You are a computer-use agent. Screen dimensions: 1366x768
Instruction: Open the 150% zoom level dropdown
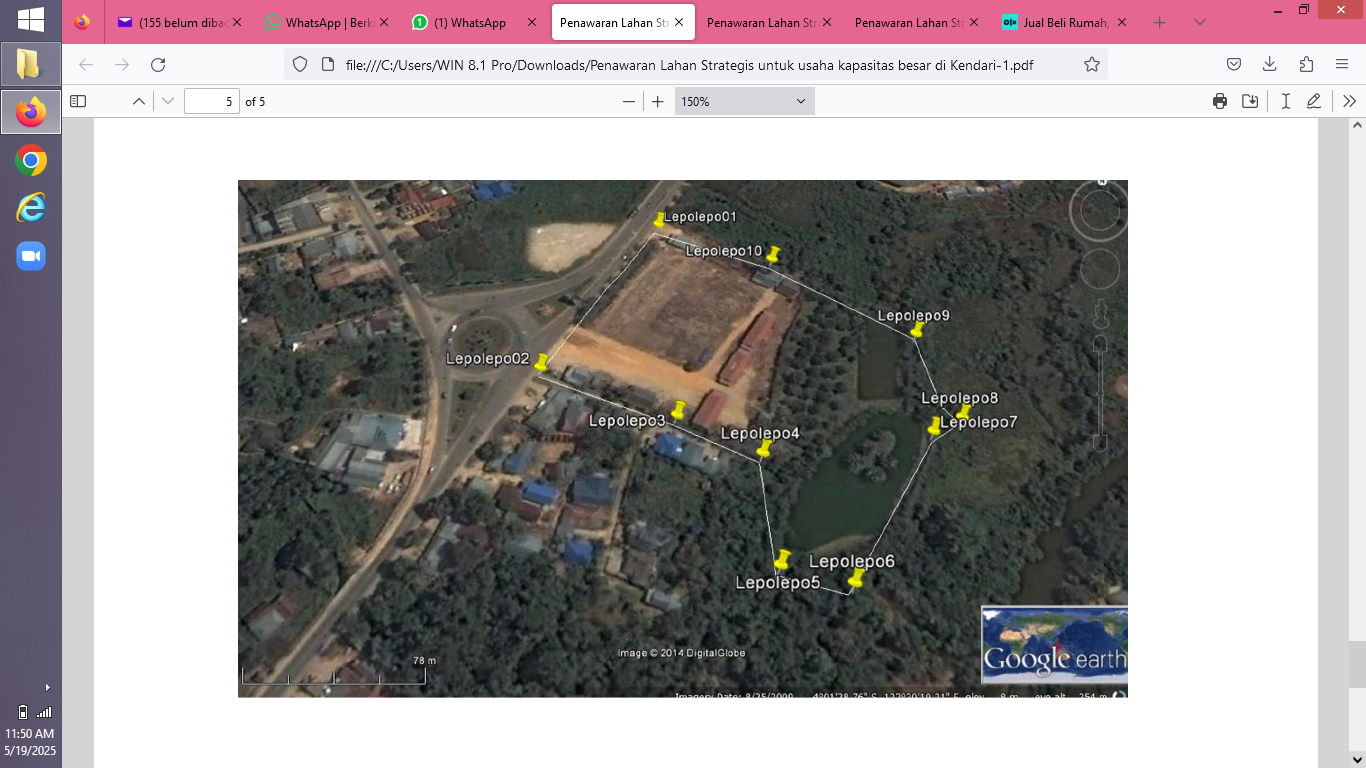click(x=744, y=101)
